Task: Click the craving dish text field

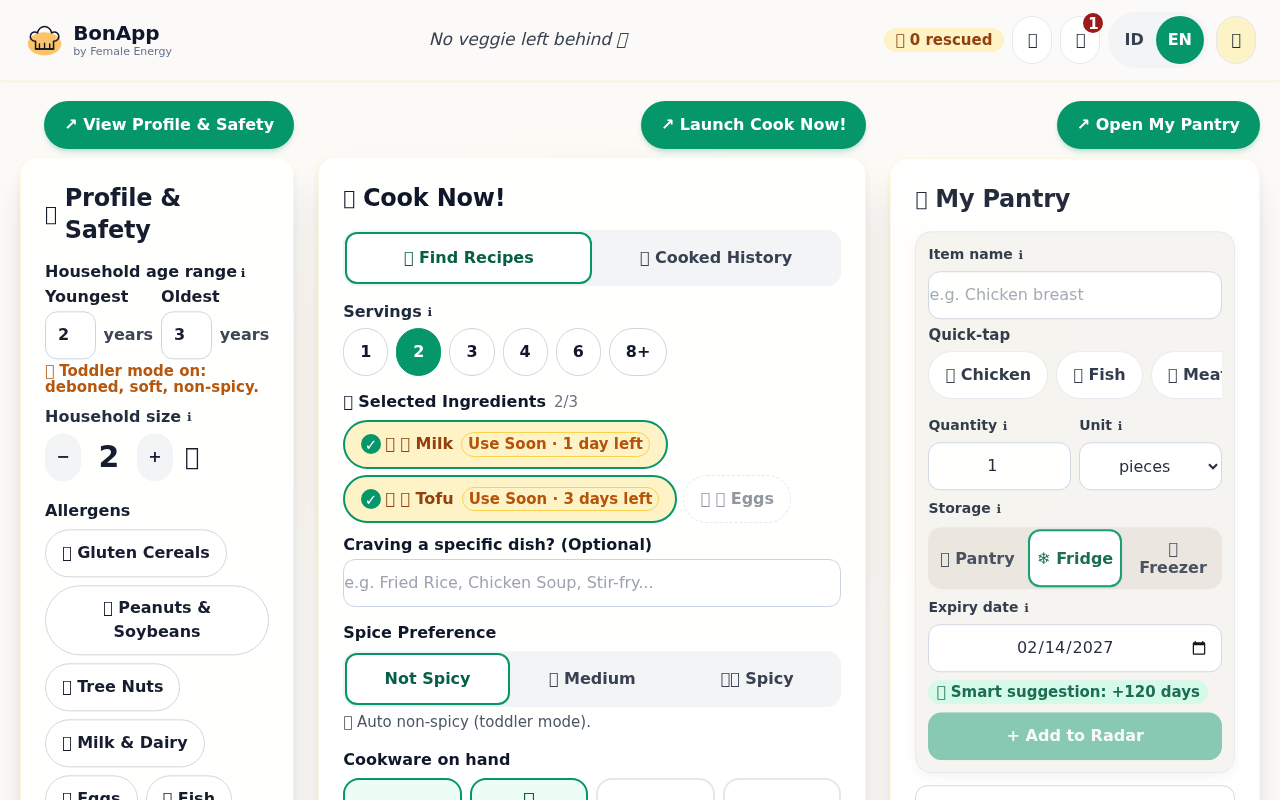Action: coord(592,583)
